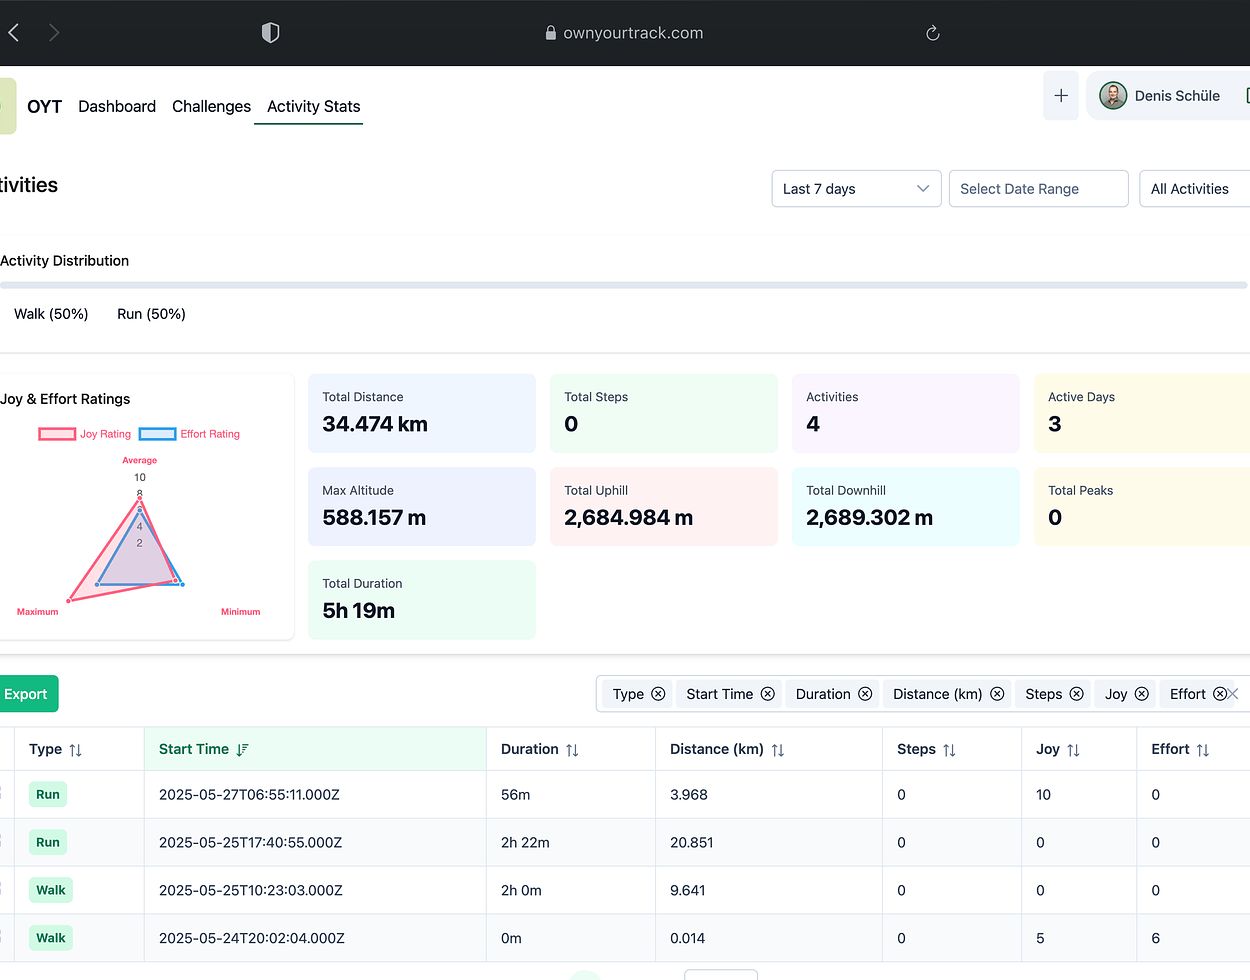Remove the Start Time column chip
The width and height of the screenshot is (1250, 980).
click(768, 694)
